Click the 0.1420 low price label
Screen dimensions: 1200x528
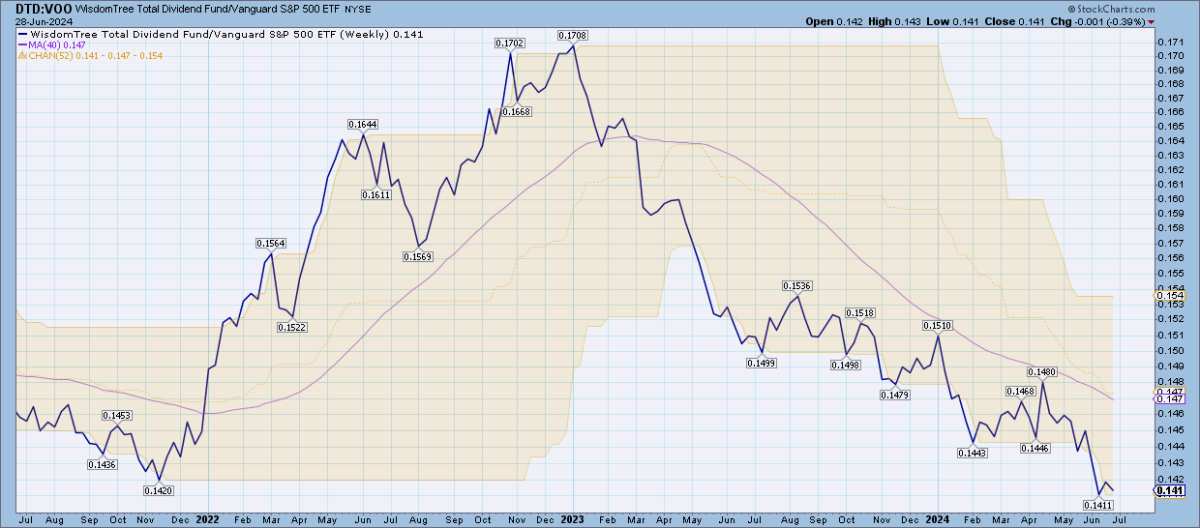point(158,490)
